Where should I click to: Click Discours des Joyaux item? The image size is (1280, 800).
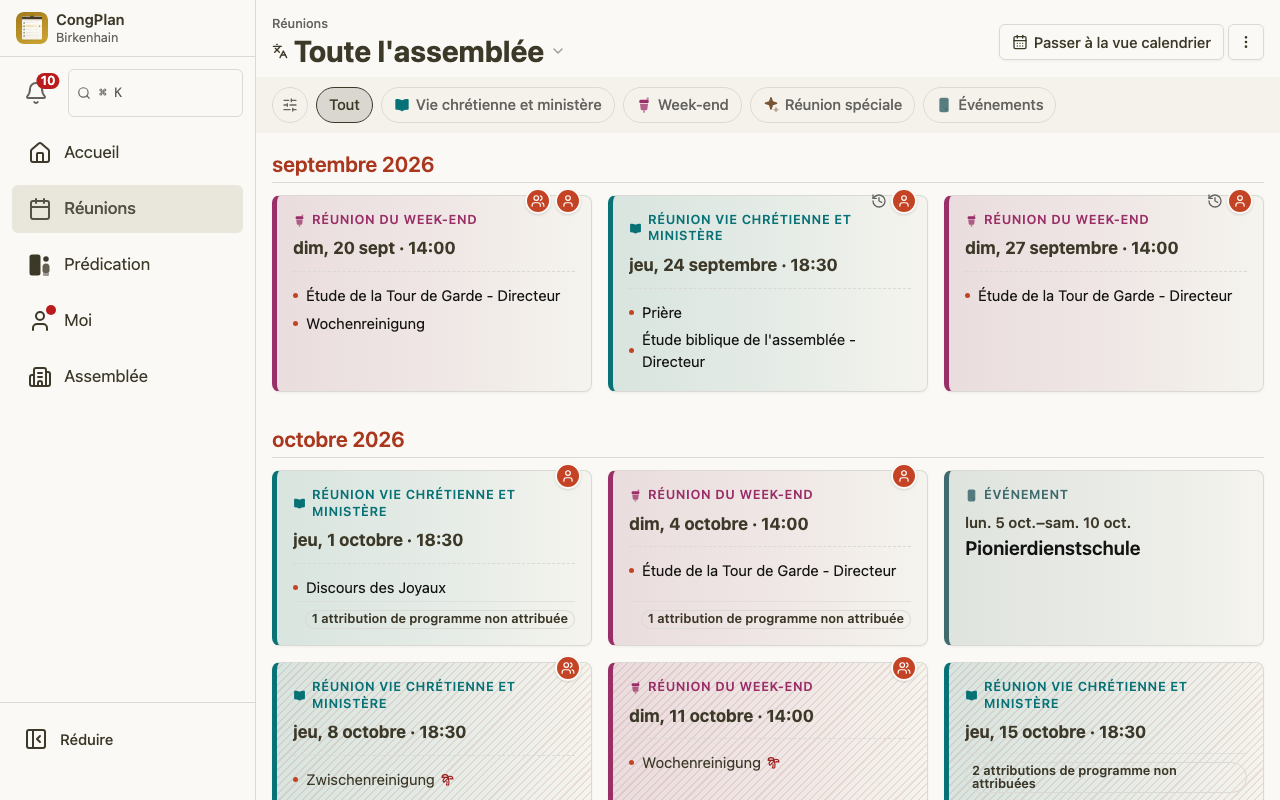click(376, 588)
